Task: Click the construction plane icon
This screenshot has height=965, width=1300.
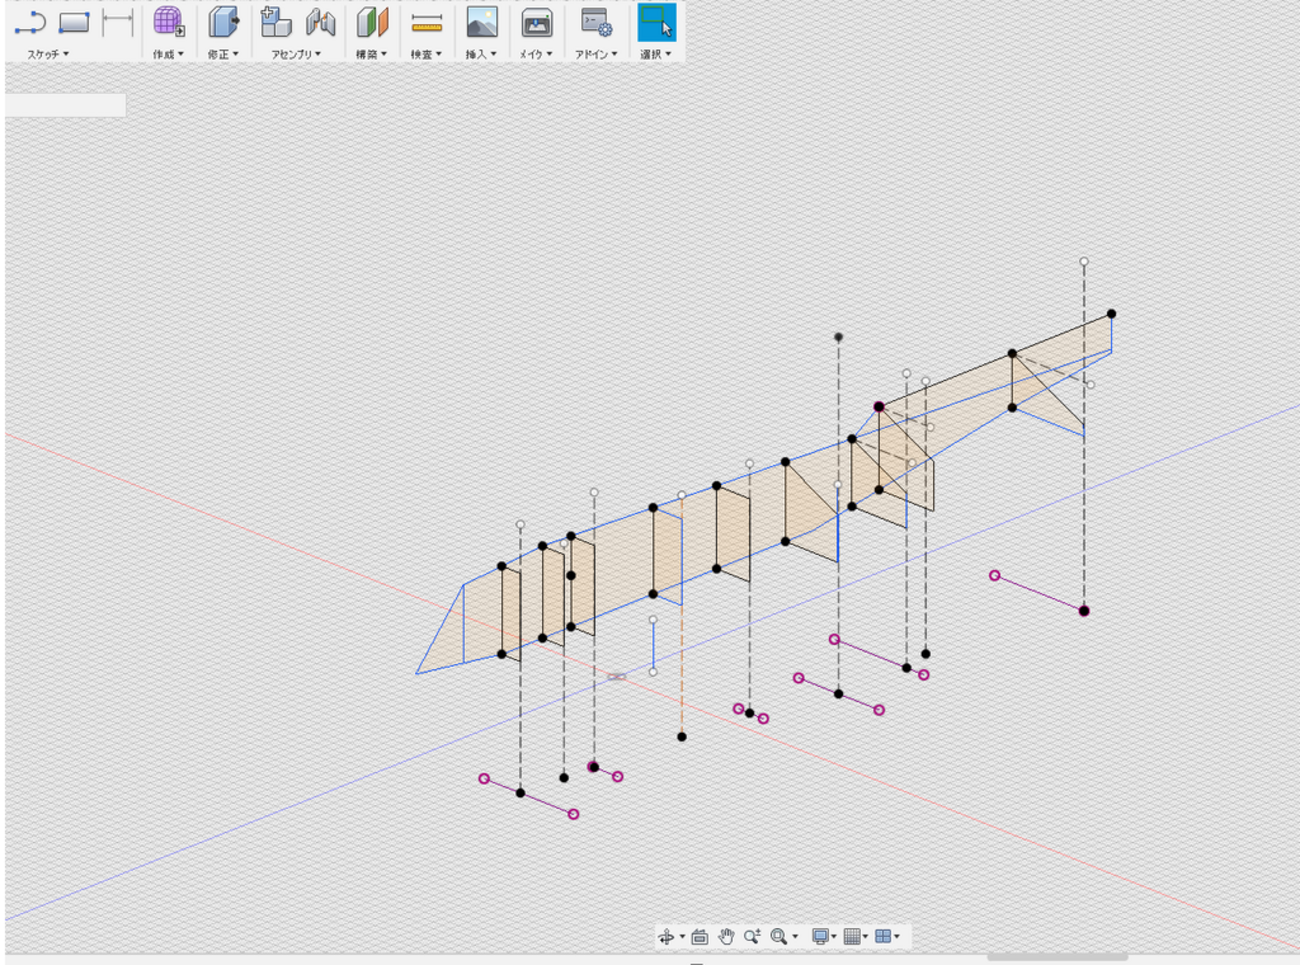Action: [x=372, y=22]
